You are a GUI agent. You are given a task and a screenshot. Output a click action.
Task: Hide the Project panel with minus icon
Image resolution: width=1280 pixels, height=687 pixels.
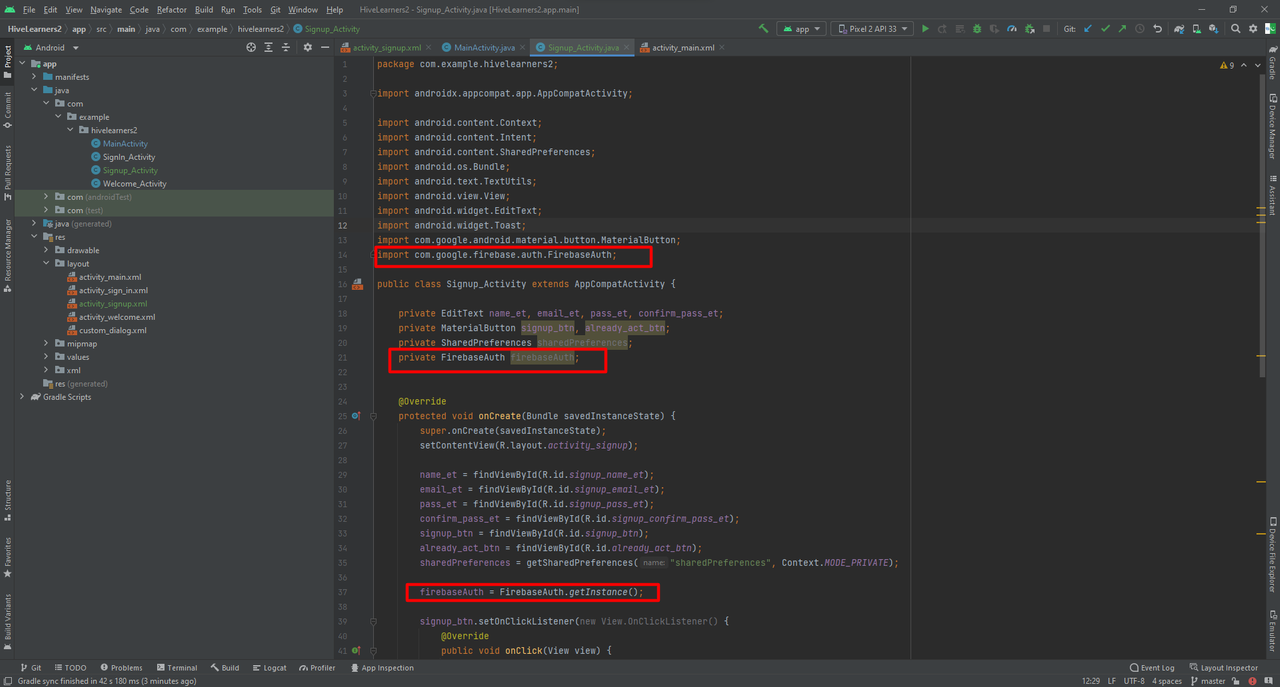(324, 47)
